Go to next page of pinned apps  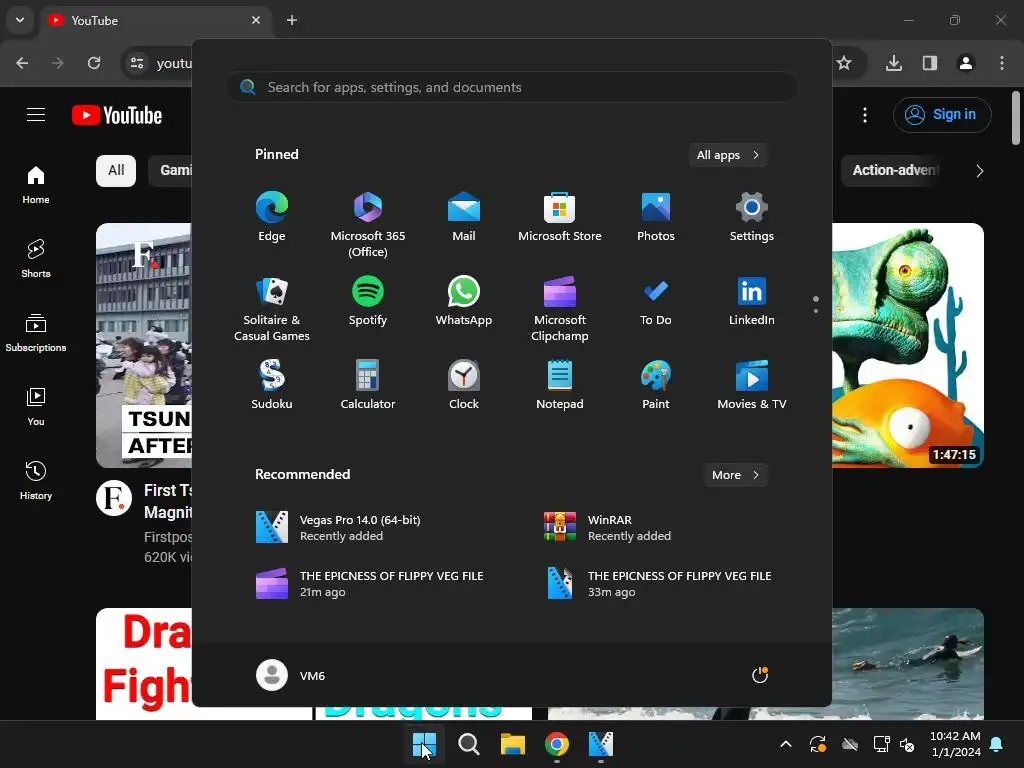816,310
